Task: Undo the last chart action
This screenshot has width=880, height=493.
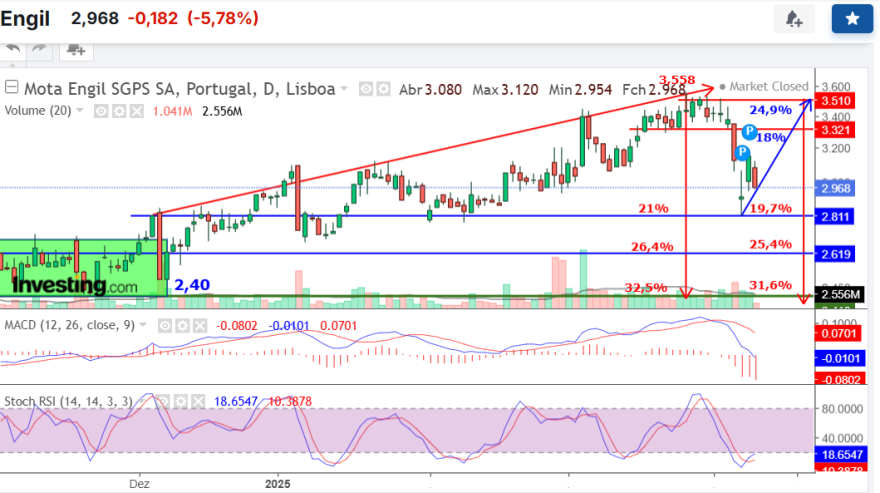Action: click(13, 49)
